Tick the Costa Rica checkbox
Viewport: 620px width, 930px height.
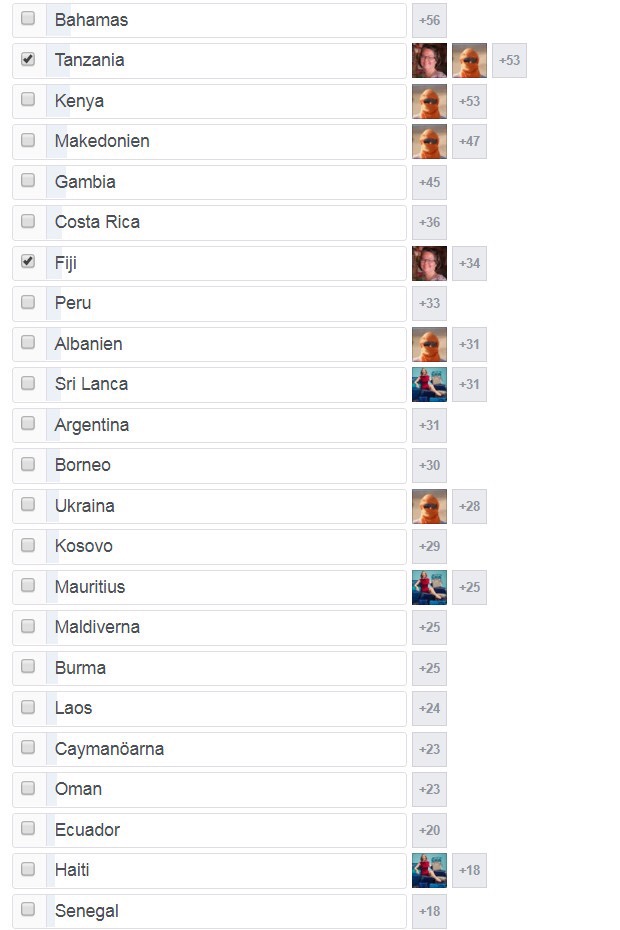[x=28, y=221]
